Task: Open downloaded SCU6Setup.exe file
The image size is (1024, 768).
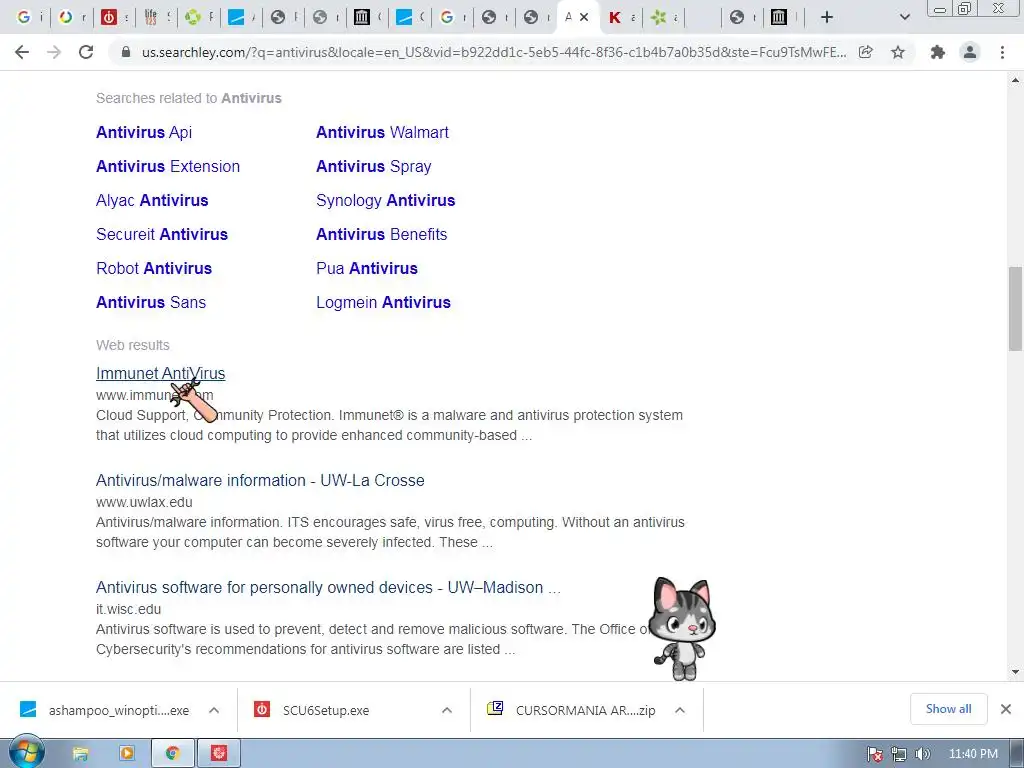Action: pos(313,710)
